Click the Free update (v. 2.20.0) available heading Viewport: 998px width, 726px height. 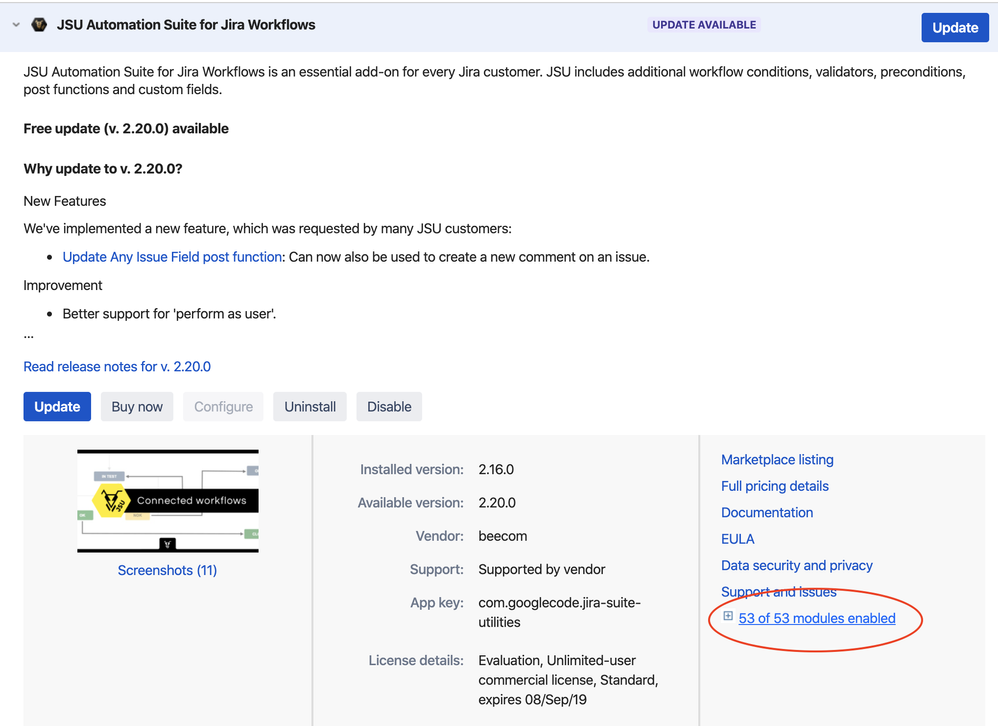[126, 129]
